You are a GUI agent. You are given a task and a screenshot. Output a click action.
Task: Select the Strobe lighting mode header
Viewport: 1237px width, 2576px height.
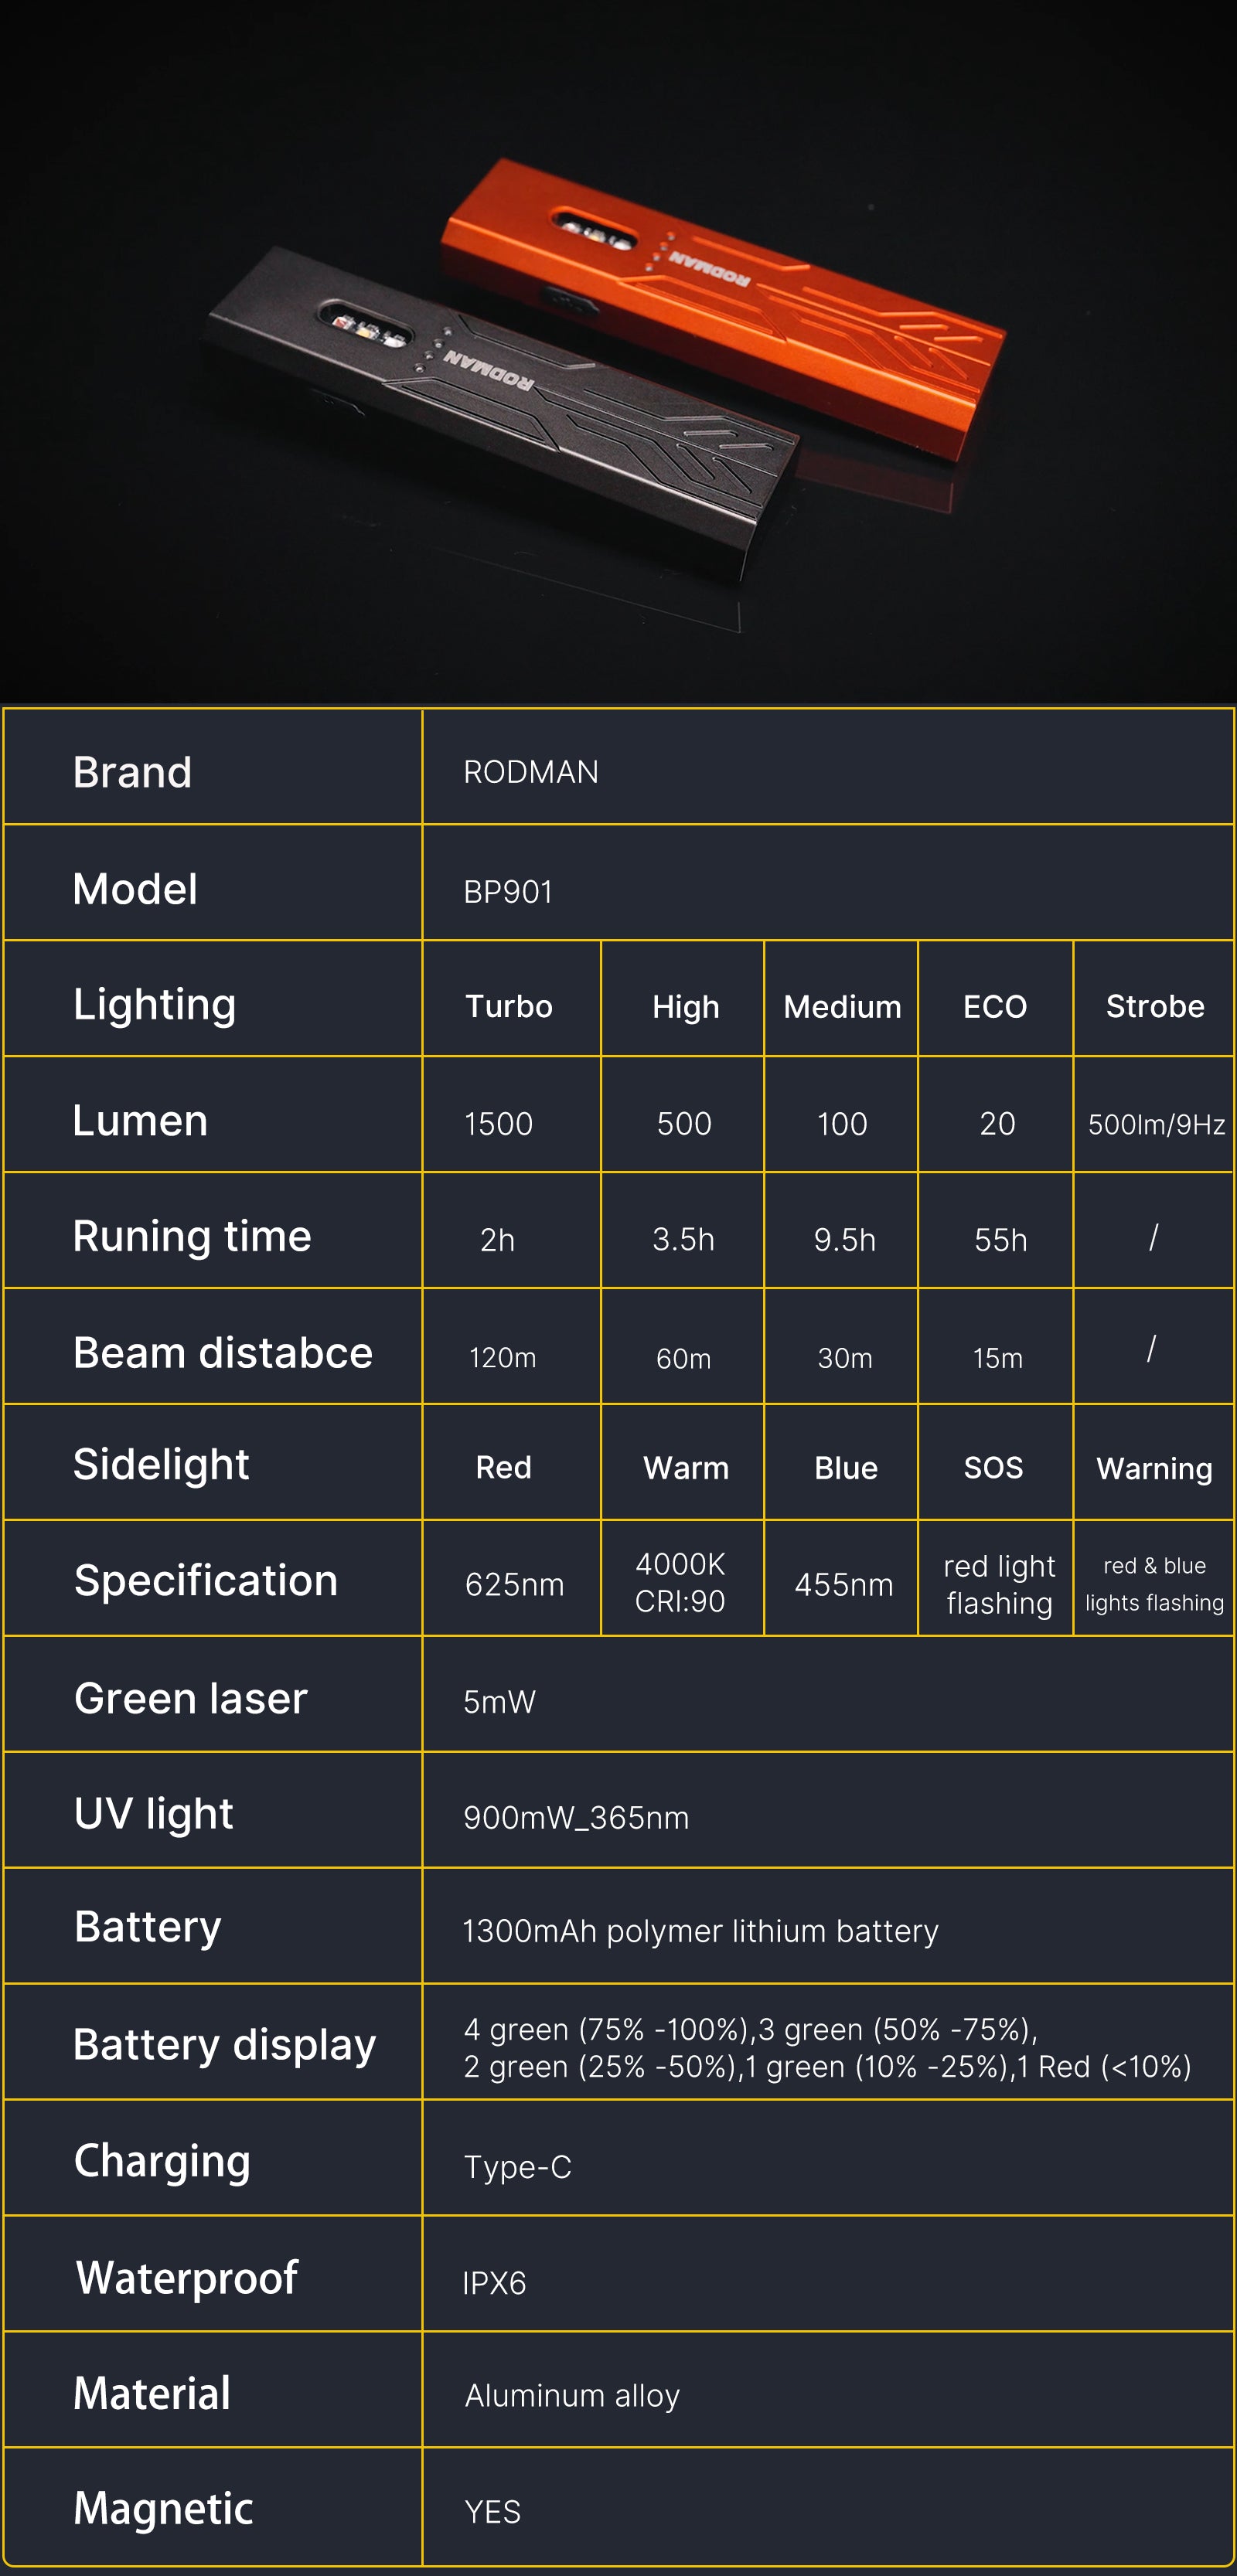click(x=1154, y=1006)
